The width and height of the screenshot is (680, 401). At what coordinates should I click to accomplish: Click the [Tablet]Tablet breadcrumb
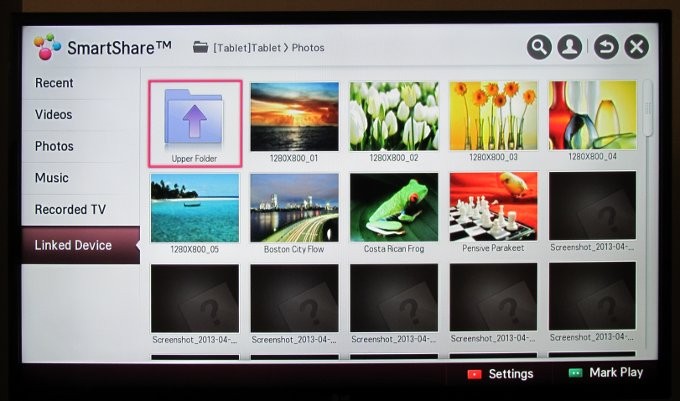point(247,48)
